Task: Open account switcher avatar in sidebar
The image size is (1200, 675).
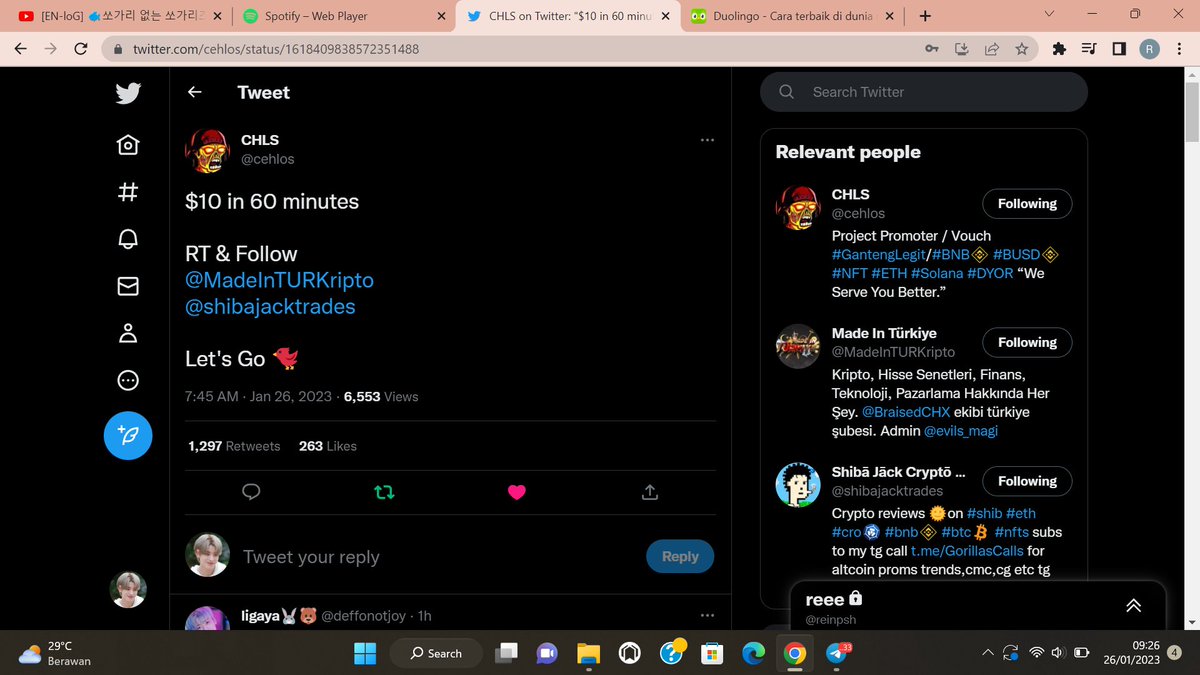Action: (x=128, y=590)
